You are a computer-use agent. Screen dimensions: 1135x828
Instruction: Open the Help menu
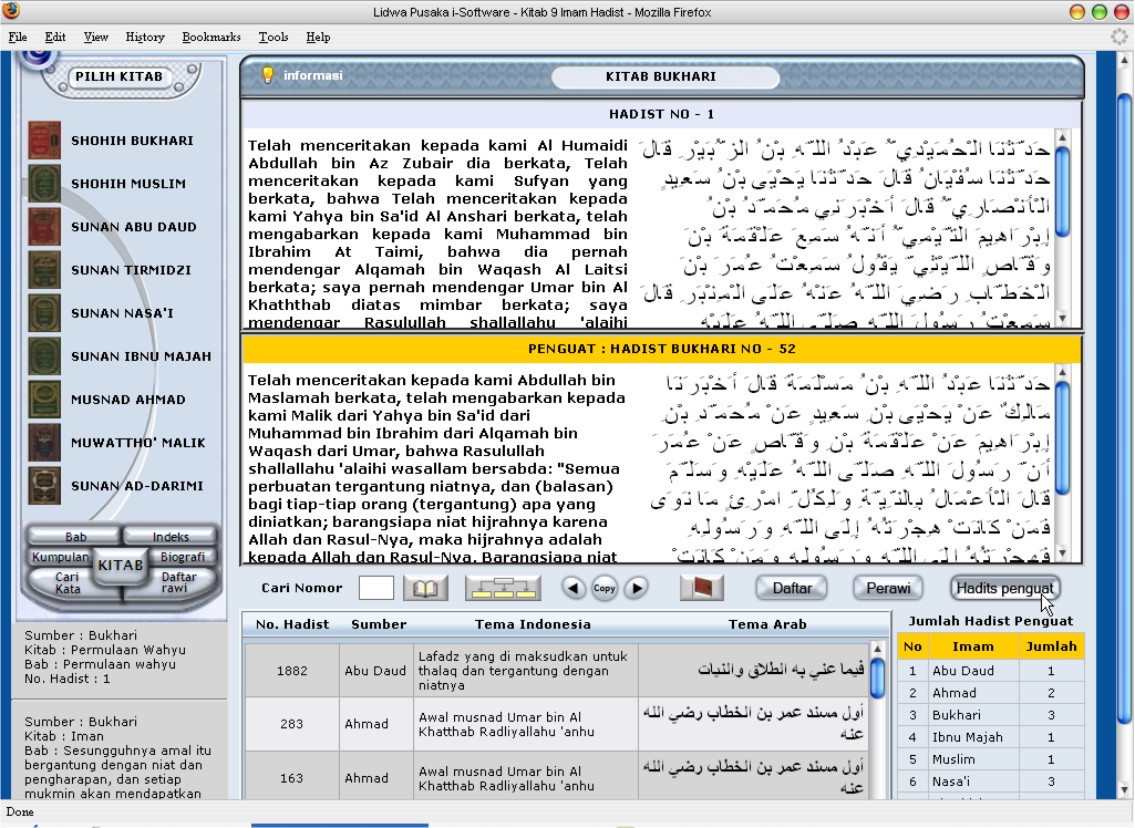tap(318, 37)
